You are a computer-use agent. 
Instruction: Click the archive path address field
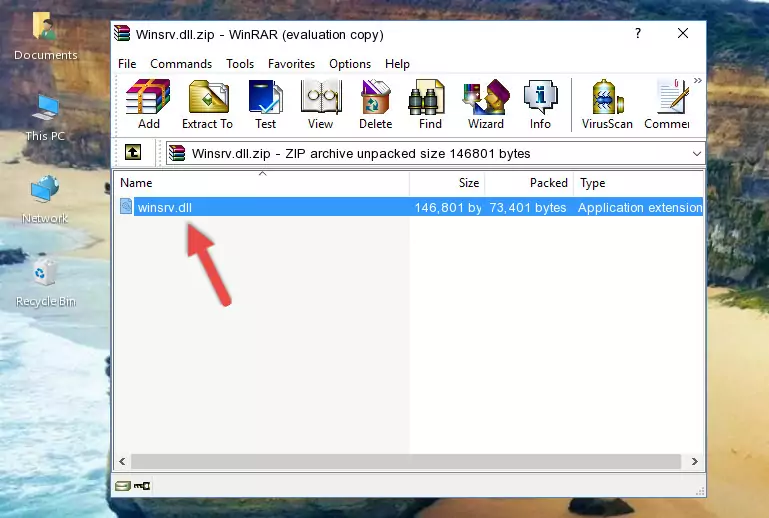436,154
